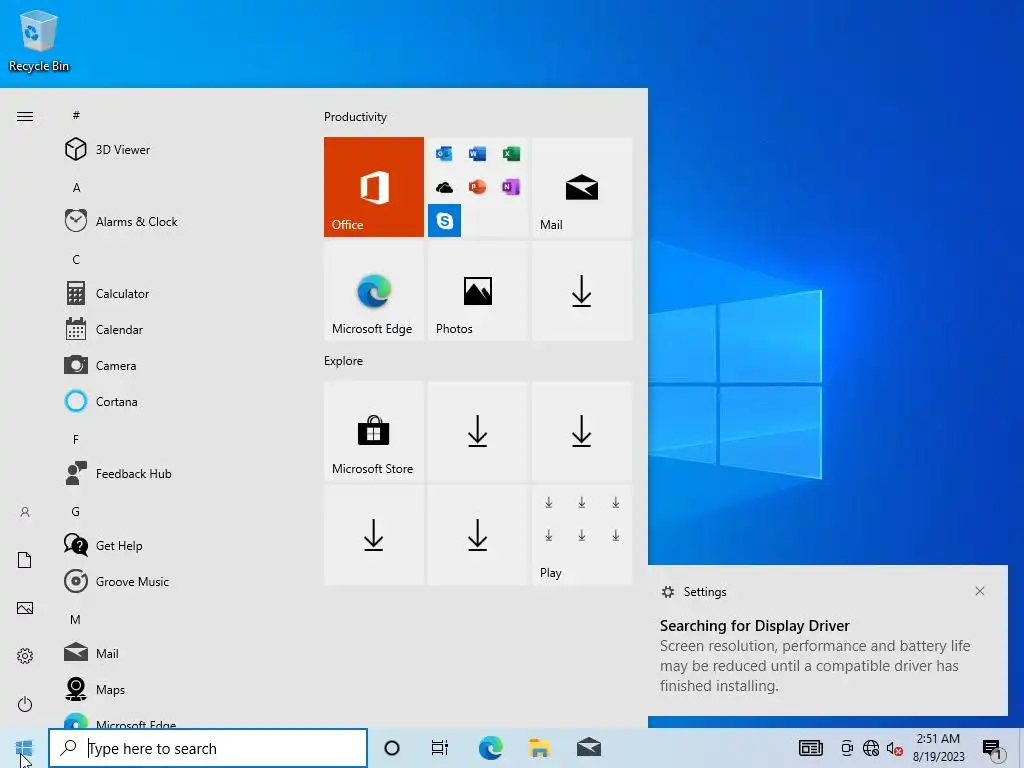Viewport: 1024px width, 768px height.
Task: Open the Microsoft Edge tile
Action: point(374,291)
